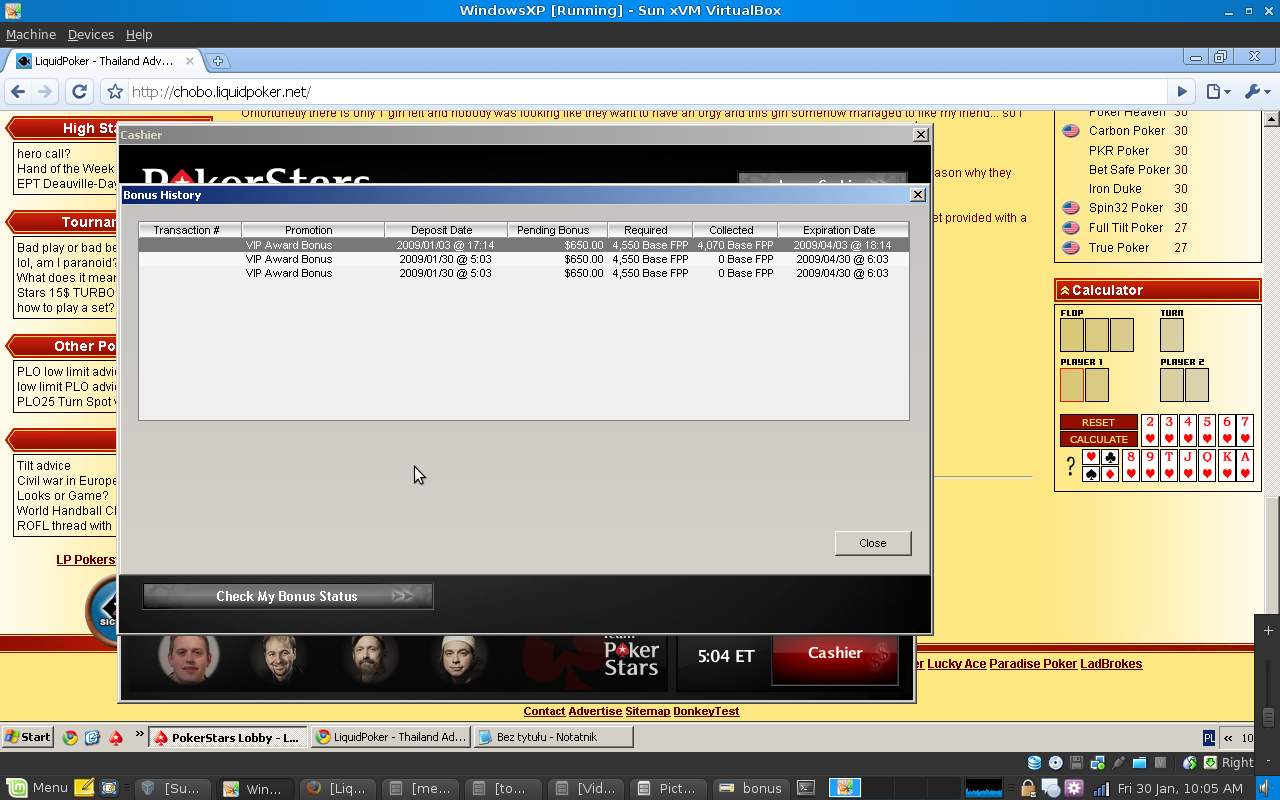Switch calculator suit to diamonds
The height and width of the screenshot is (800, 1280).
point(1110,474)
